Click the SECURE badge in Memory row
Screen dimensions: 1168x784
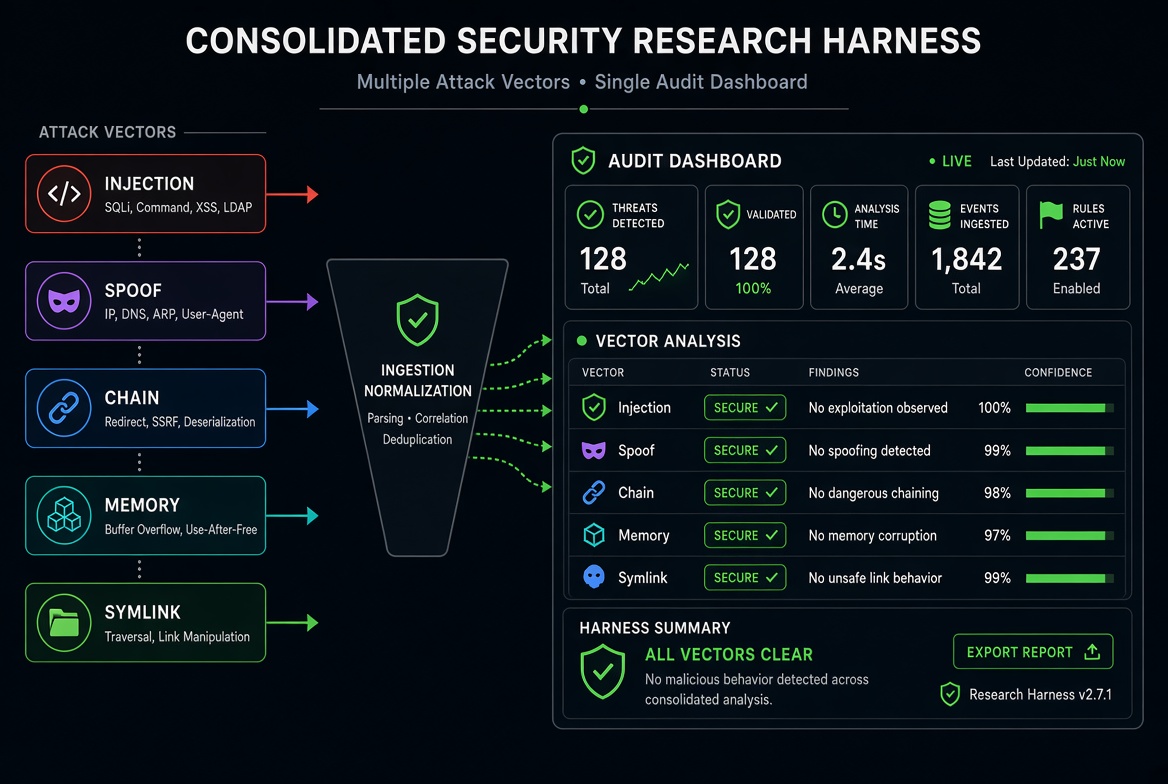[745, 535]
